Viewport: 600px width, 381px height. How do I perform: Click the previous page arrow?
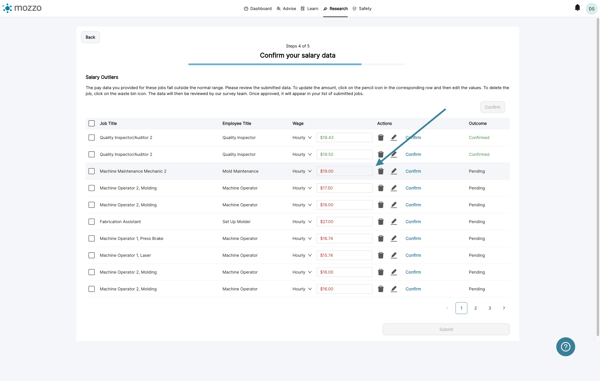pyautogui.click(x=447, y=308)
